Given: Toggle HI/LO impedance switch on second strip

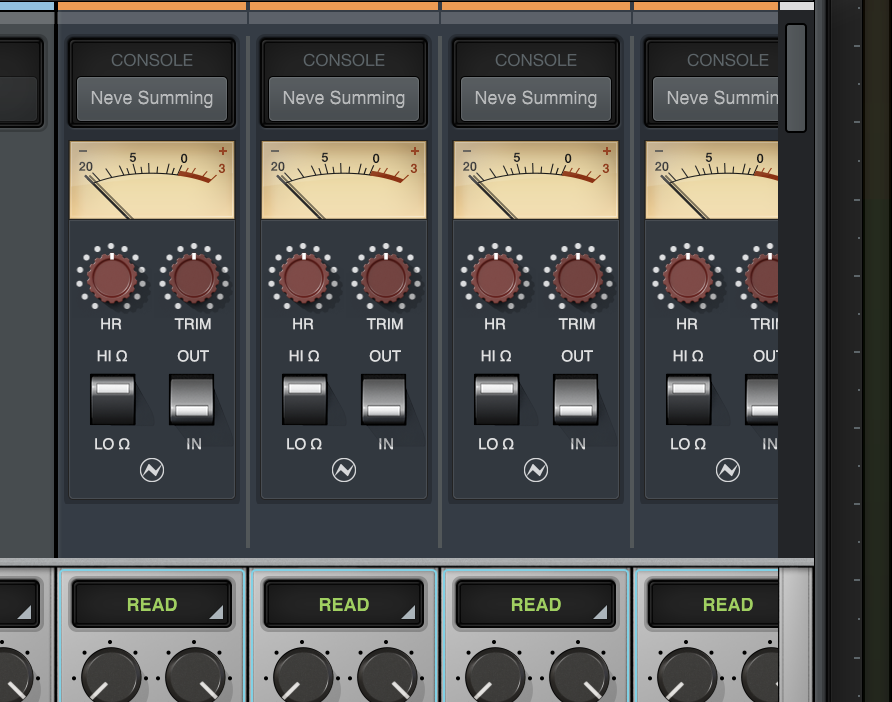Looking at the screenshot, I should pos(305,399).
